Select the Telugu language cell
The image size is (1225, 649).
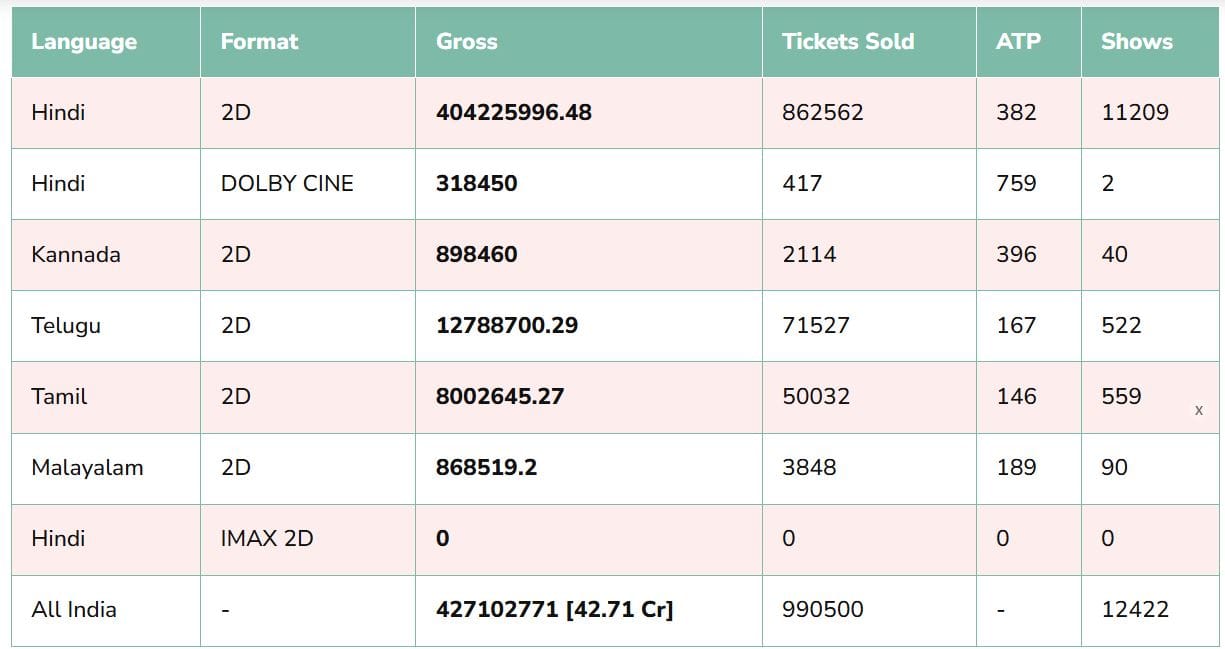coord(66,326)
